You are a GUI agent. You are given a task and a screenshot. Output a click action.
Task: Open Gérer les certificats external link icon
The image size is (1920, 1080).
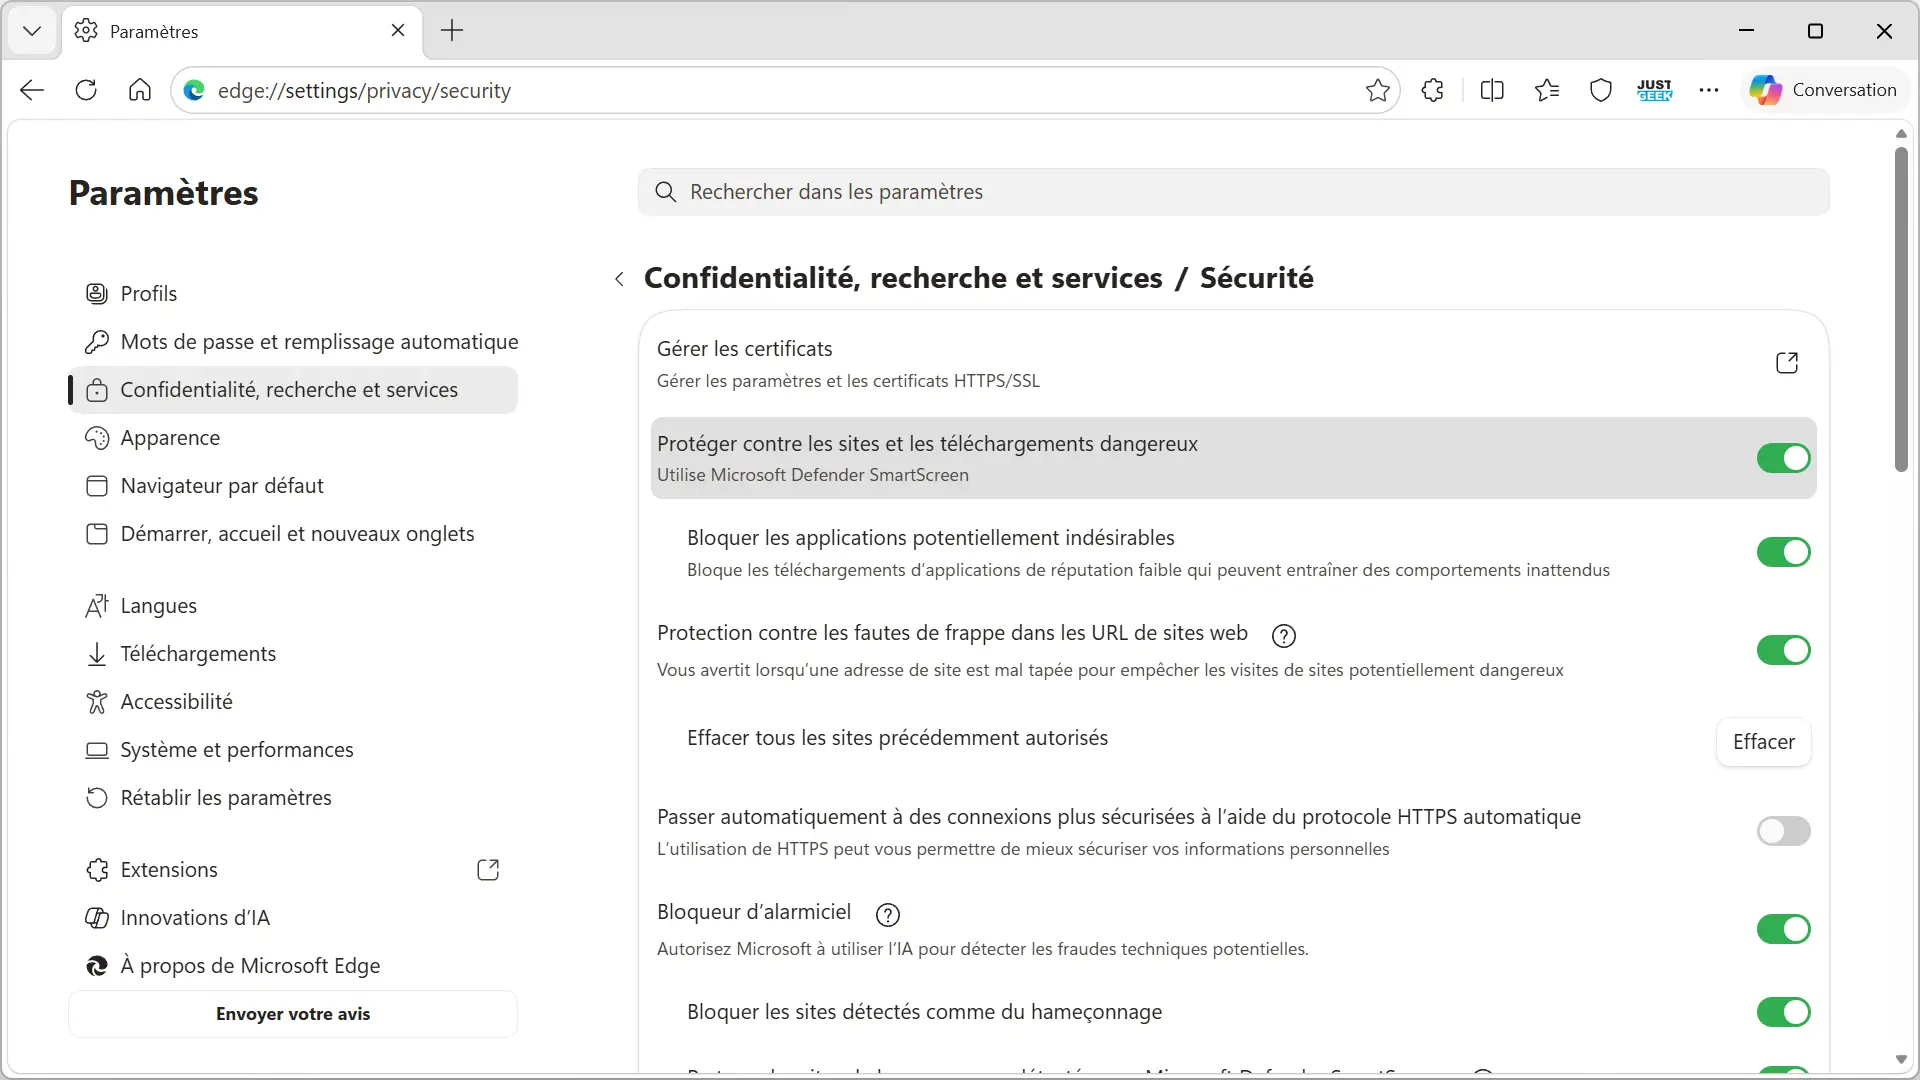pyautogui.click(x=1787, y=363)
